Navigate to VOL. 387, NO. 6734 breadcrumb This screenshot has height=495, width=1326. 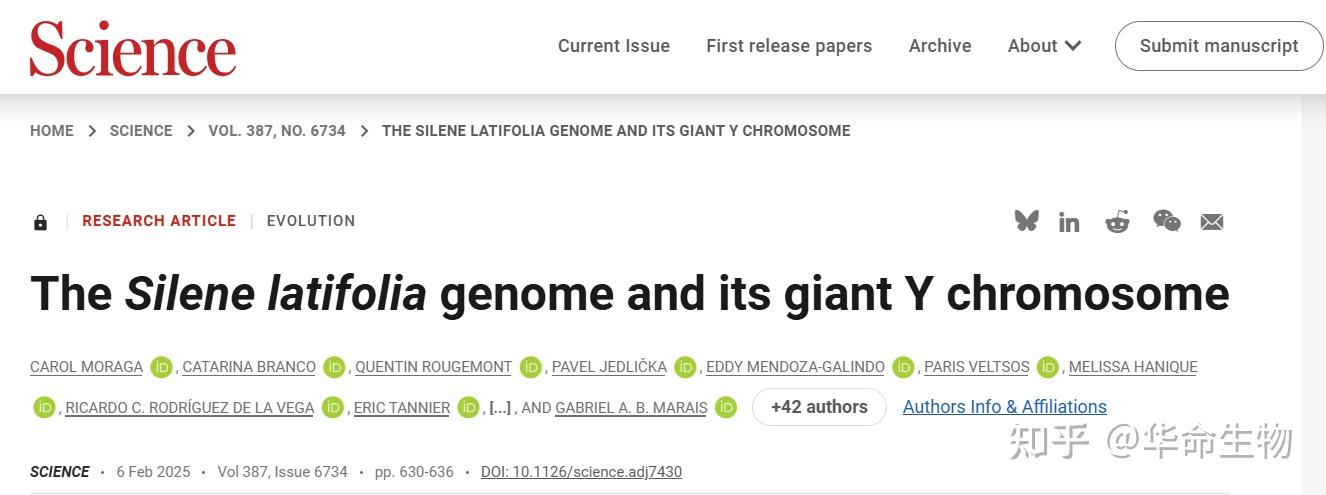[276, 131]
